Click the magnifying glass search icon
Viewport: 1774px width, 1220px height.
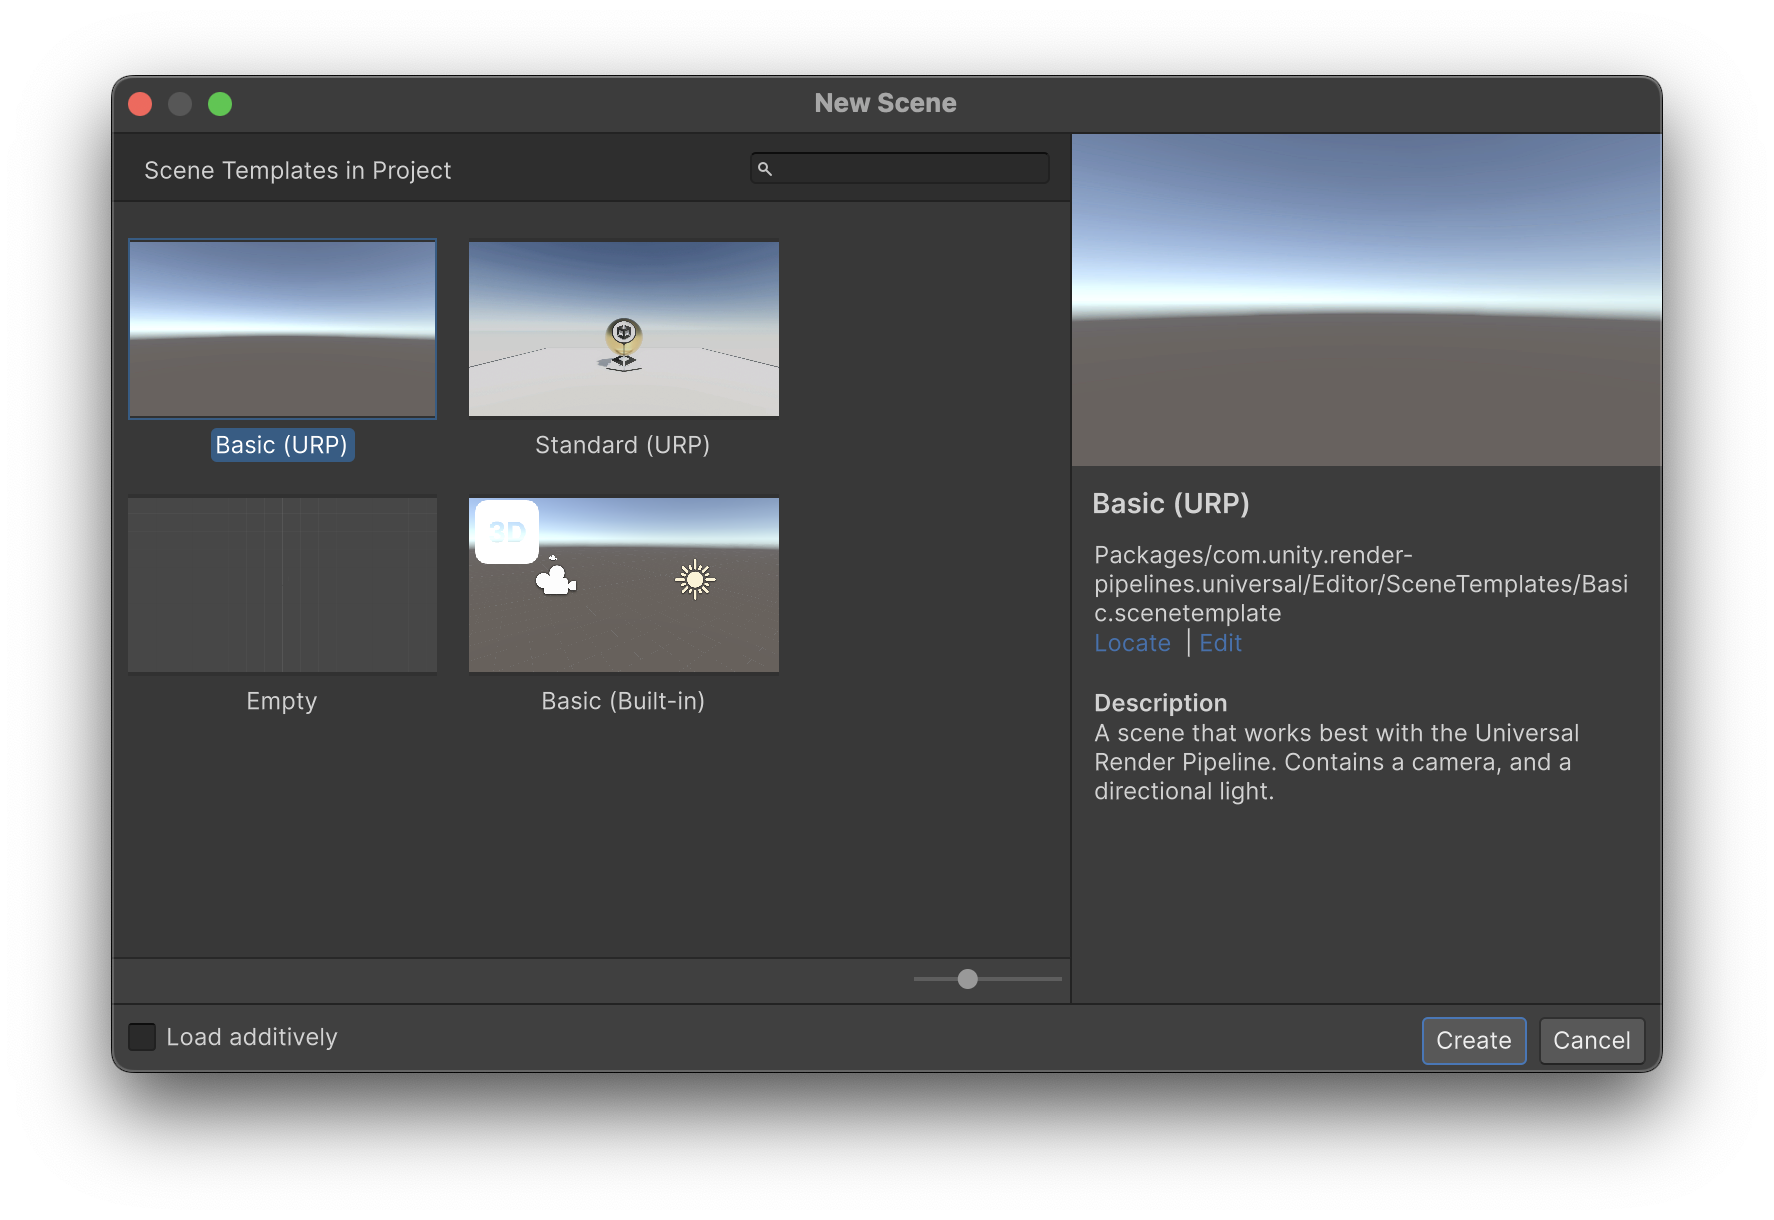pos(765,169)
